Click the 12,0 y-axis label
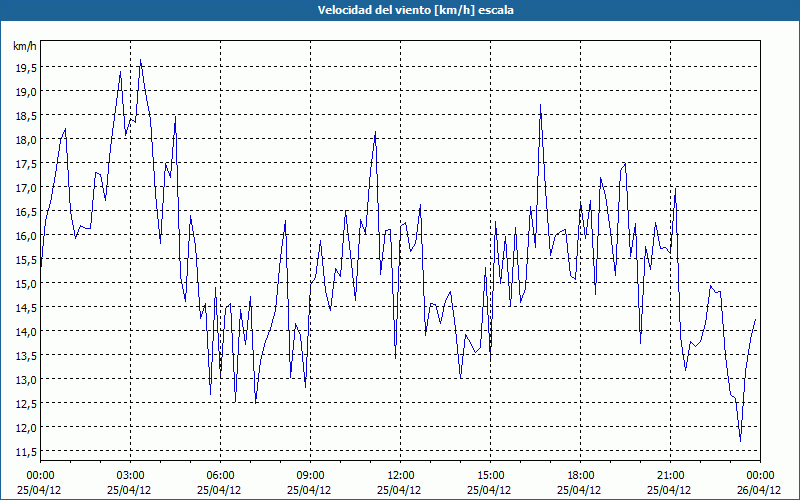Image resolution: width=800 pixels, height=500 pixels. point(25,427)
